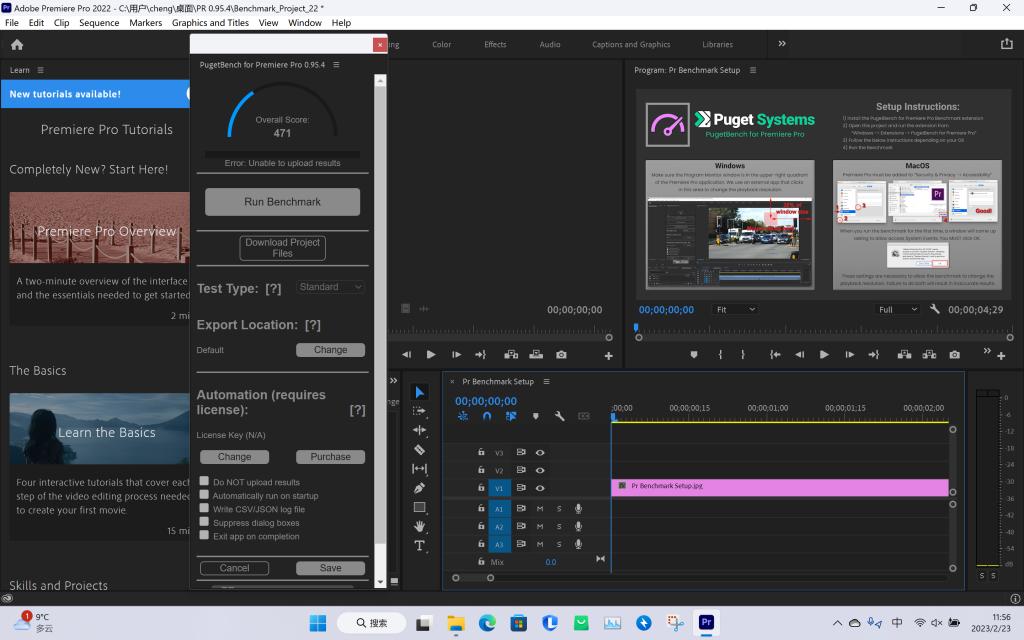Click the Purchase license button

(330, 457)
